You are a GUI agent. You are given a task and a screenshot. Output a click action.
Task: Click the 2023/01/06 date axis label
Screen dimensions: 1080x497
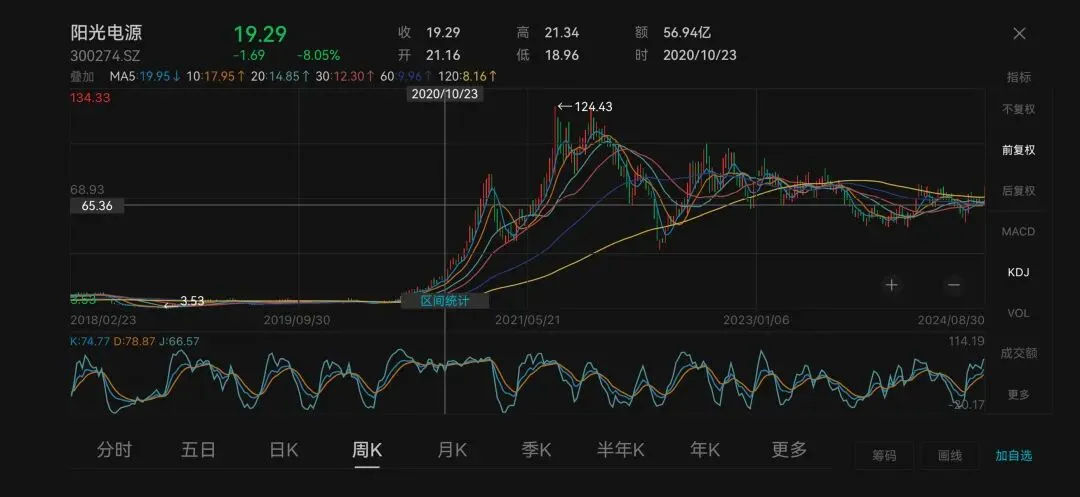[756, 320]
